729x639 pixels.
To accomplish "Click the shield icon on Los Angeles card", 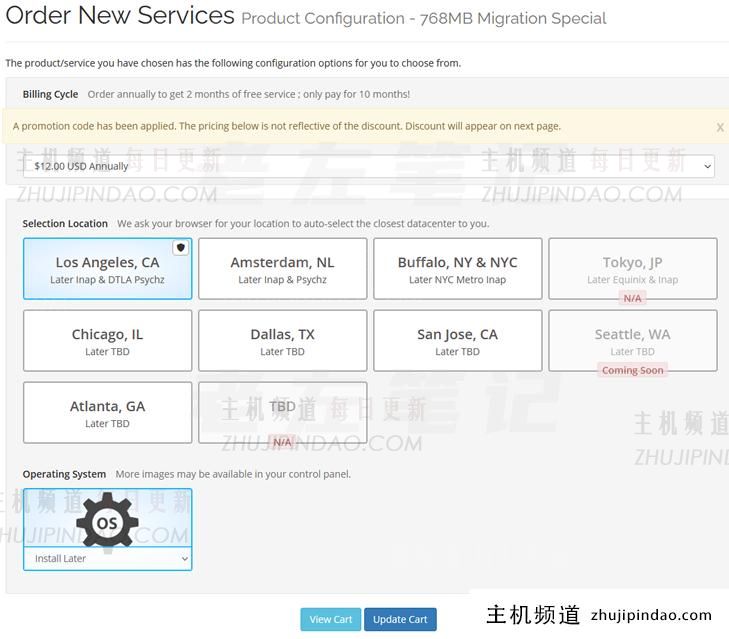I will click(x=180, y=248).
